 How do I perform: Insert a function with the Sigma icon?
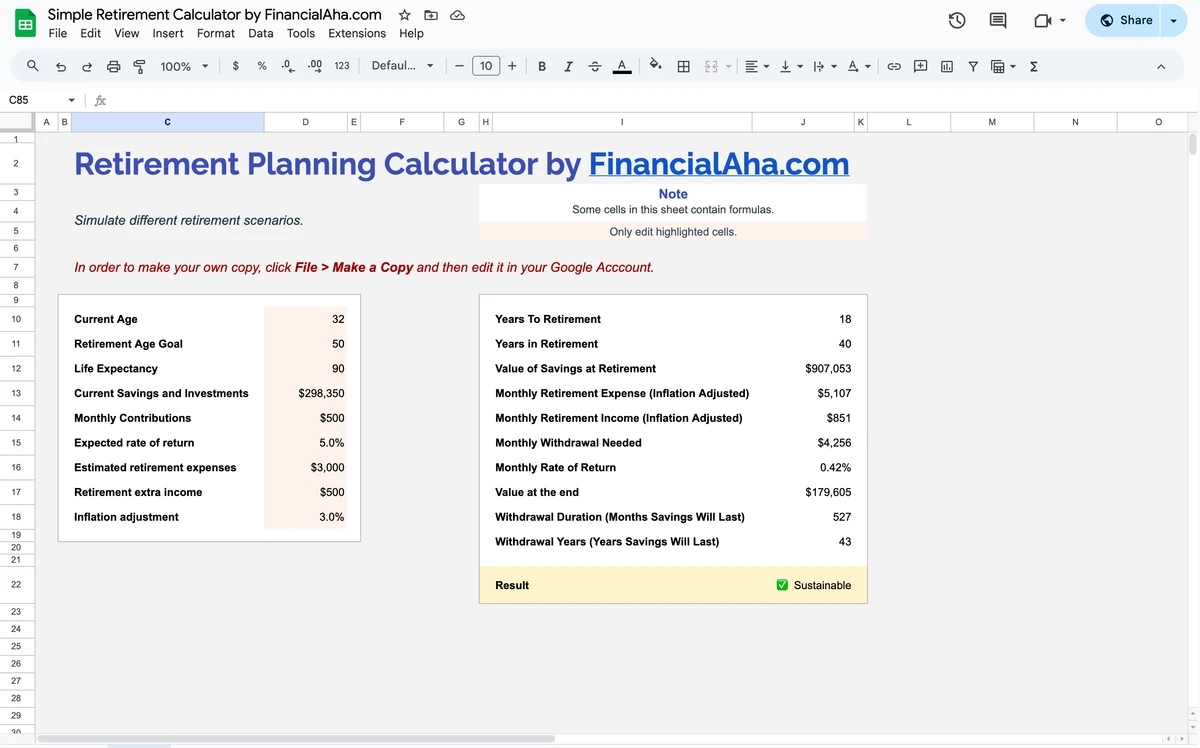coord(1033,66)
